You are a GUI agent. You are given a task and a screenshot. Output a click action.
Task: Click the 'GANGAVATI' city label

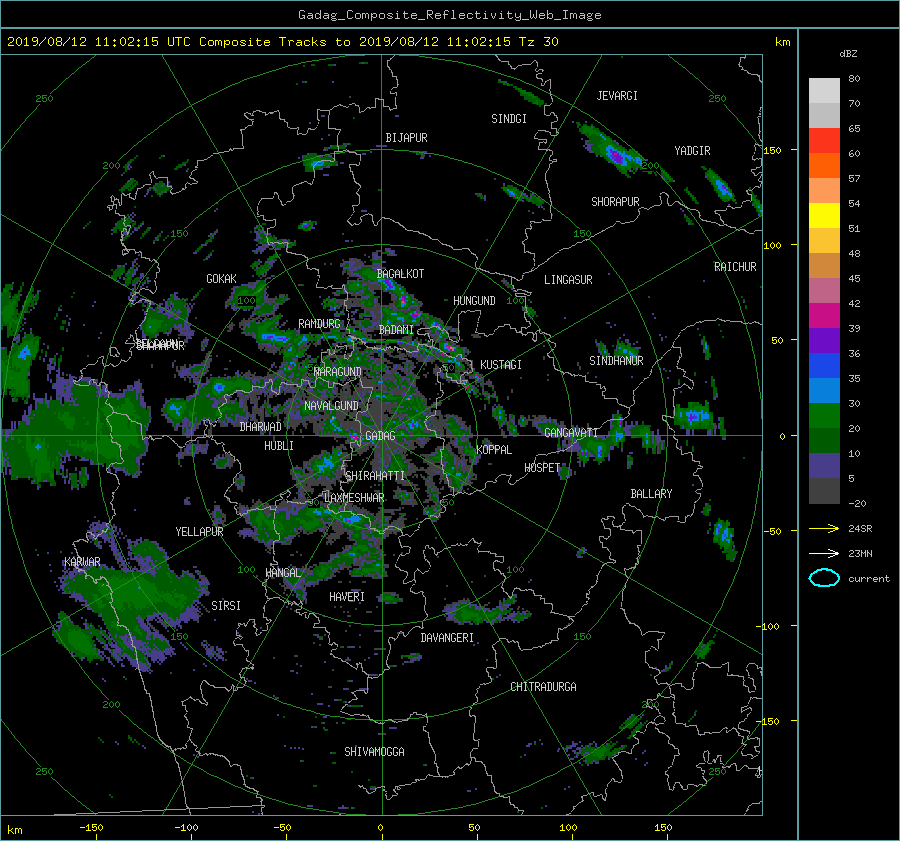(571, 433)
